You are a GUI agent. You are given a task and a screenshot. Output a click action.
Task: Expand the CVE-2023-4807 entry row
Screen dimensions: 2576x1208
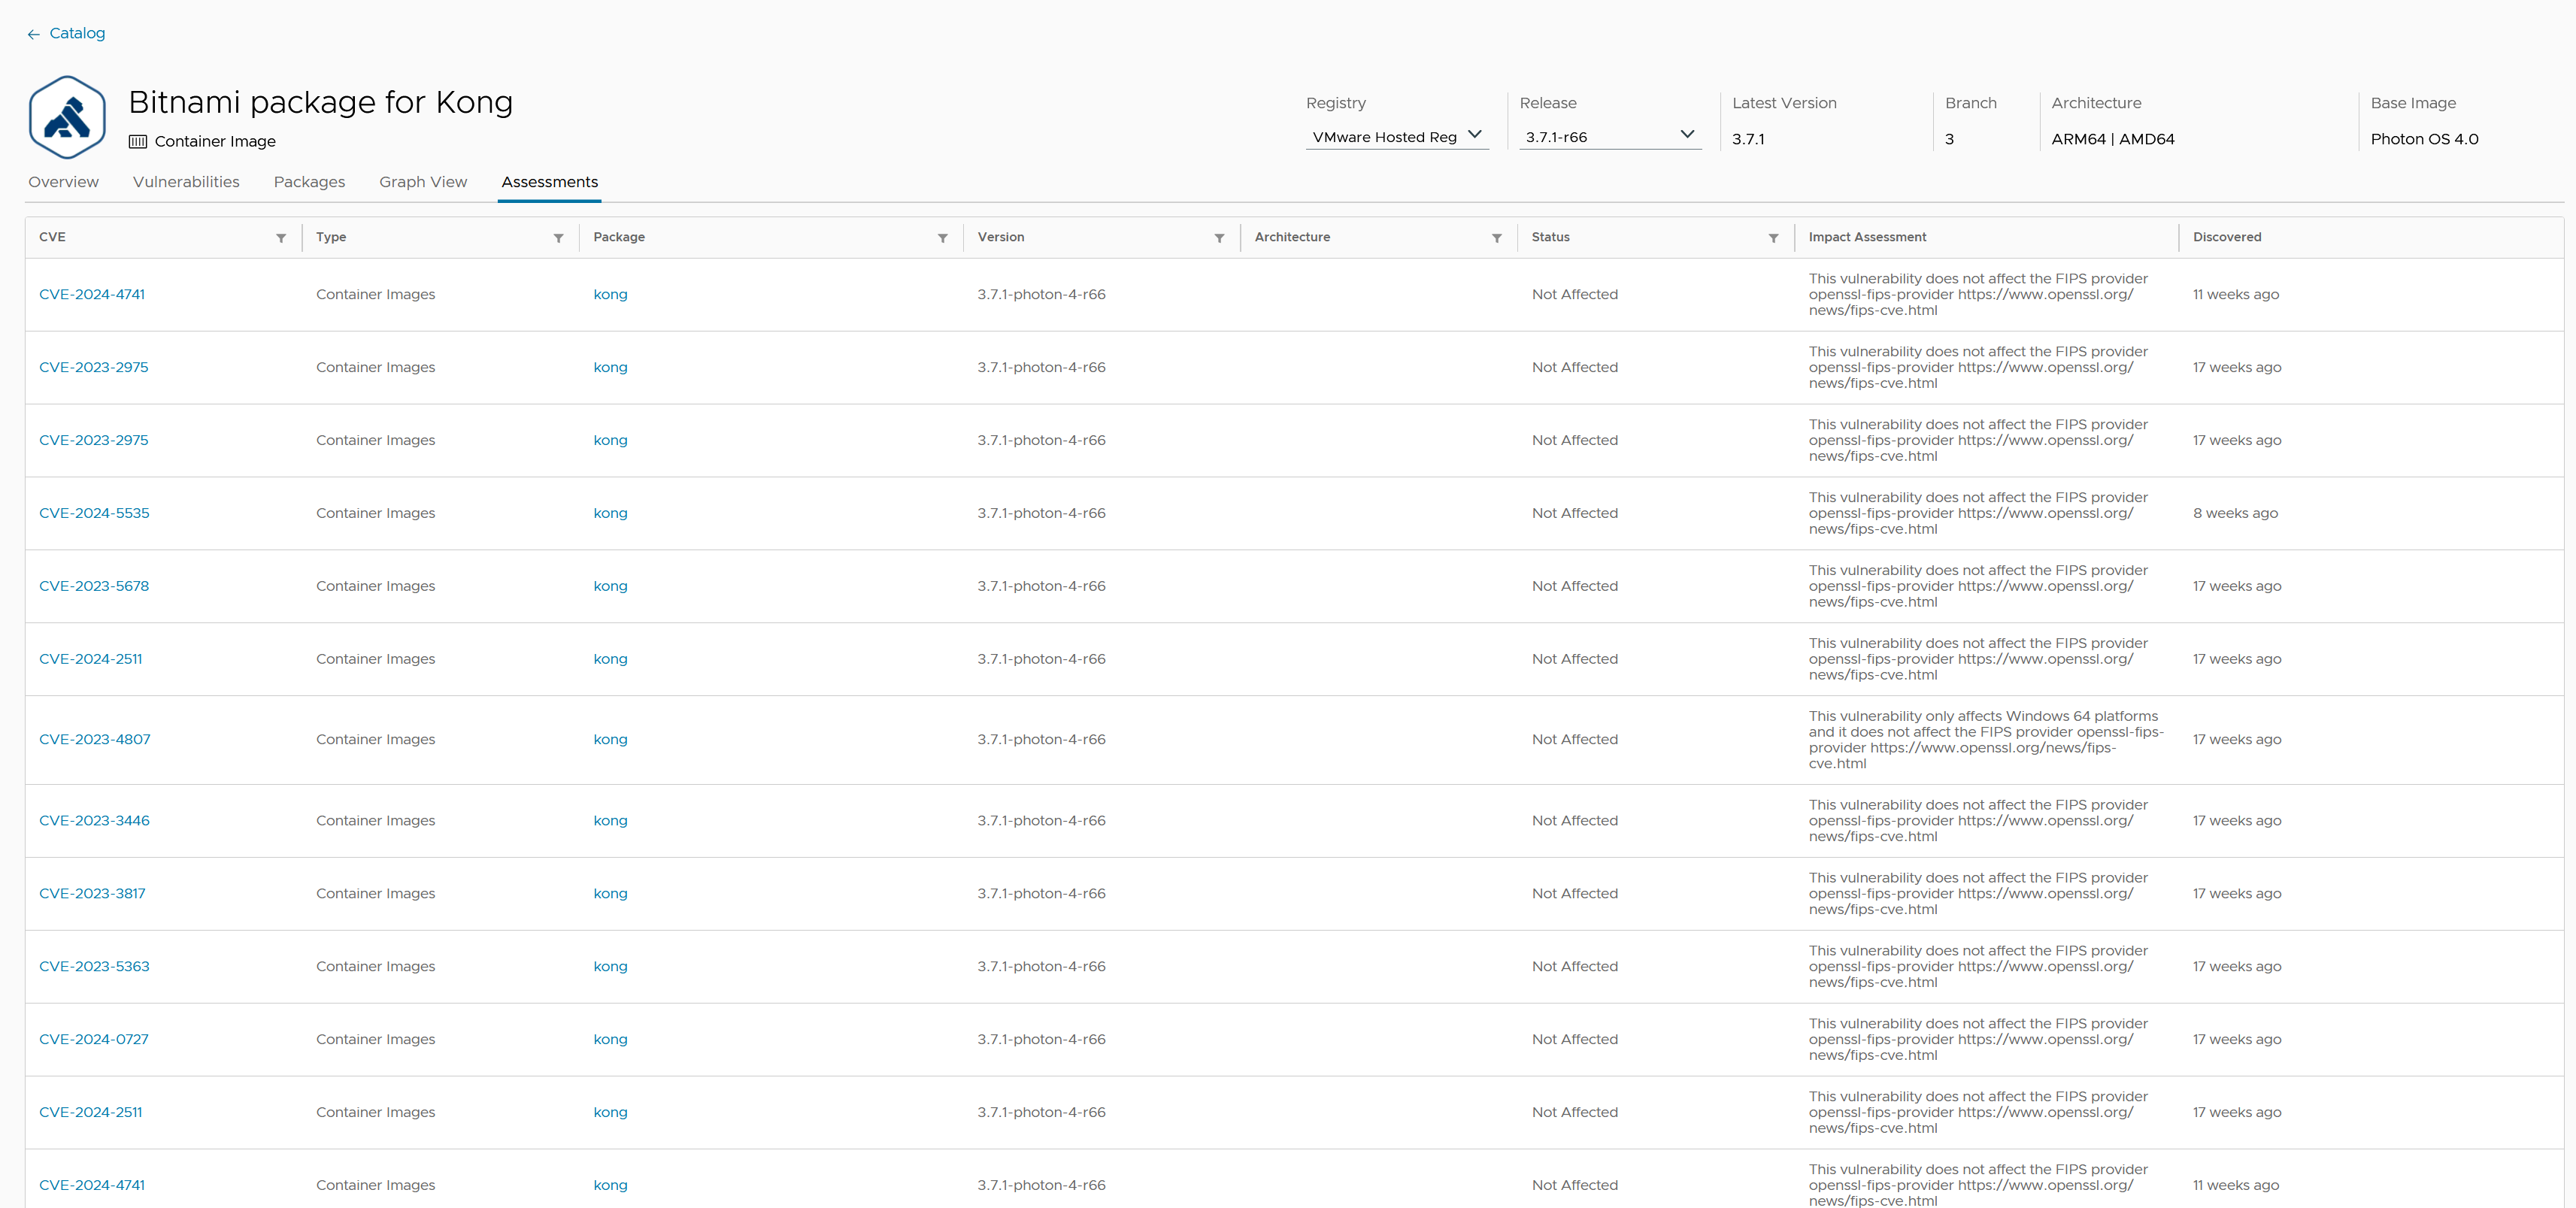point(94,738)
